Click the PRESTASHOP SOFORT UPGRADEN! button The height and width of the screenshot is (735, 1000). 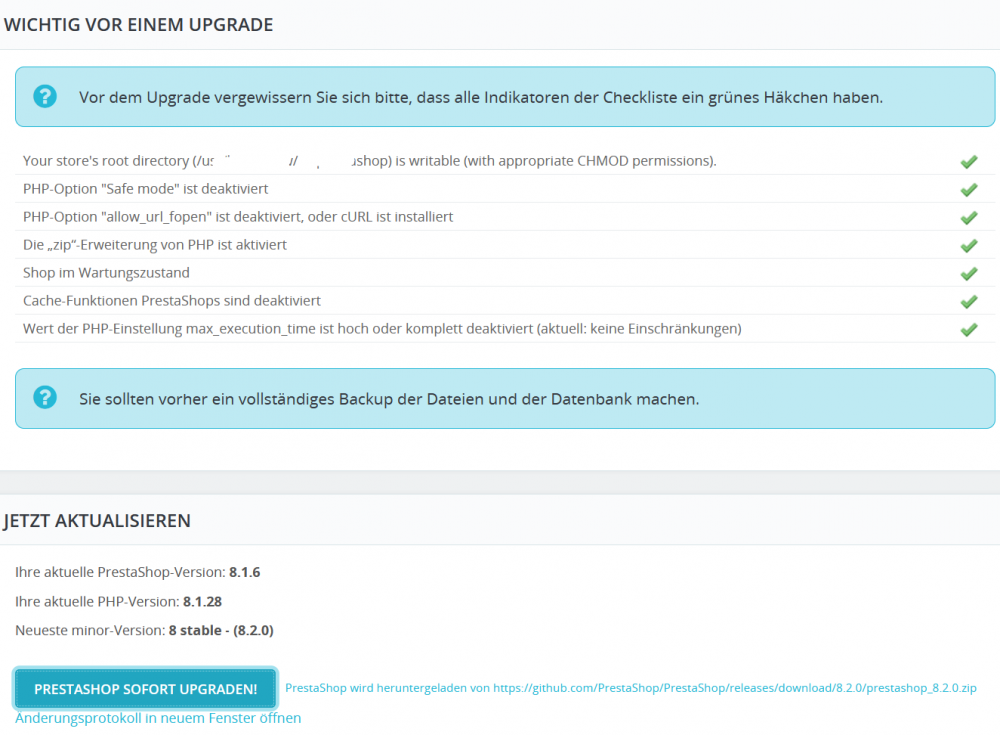(x=145, y=688)
